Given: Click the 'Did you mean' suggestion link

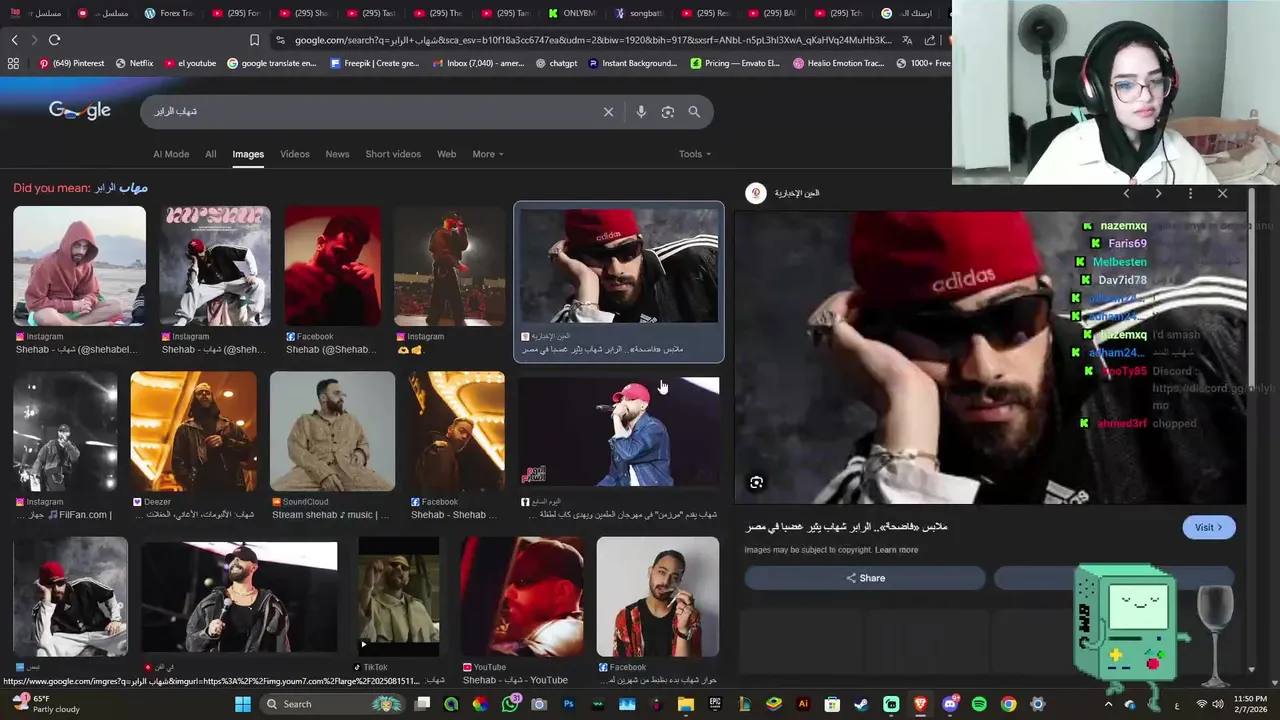Looking at the screenshot, I should (x=121, y=188).
